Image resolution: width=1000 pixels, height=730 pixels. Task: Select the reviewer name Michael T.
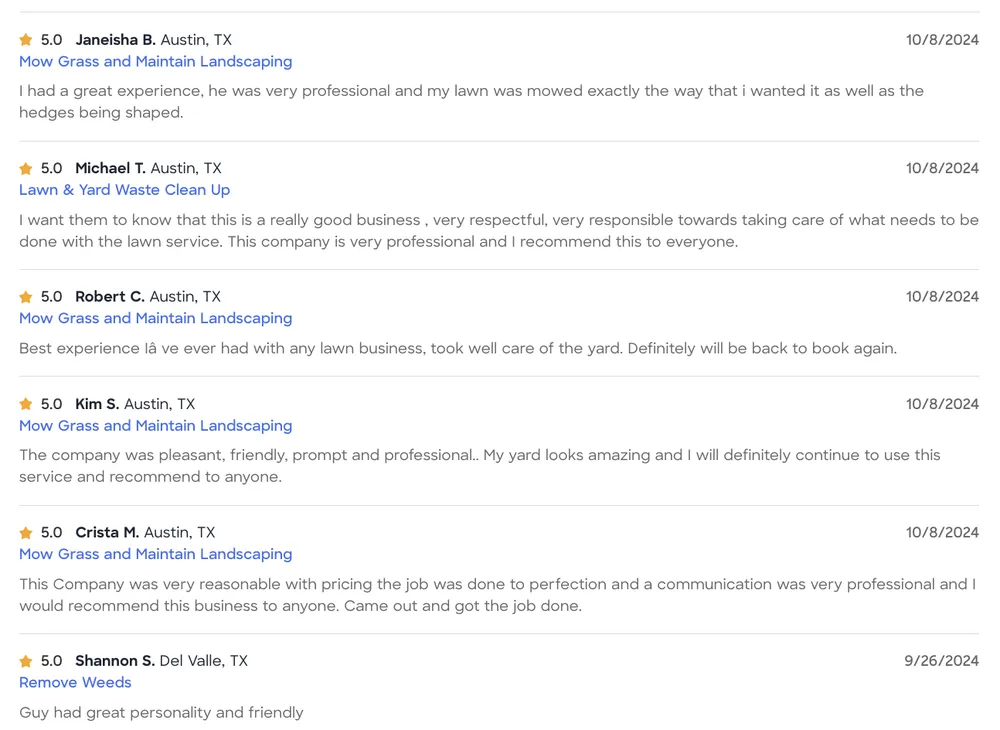[110, 168]
